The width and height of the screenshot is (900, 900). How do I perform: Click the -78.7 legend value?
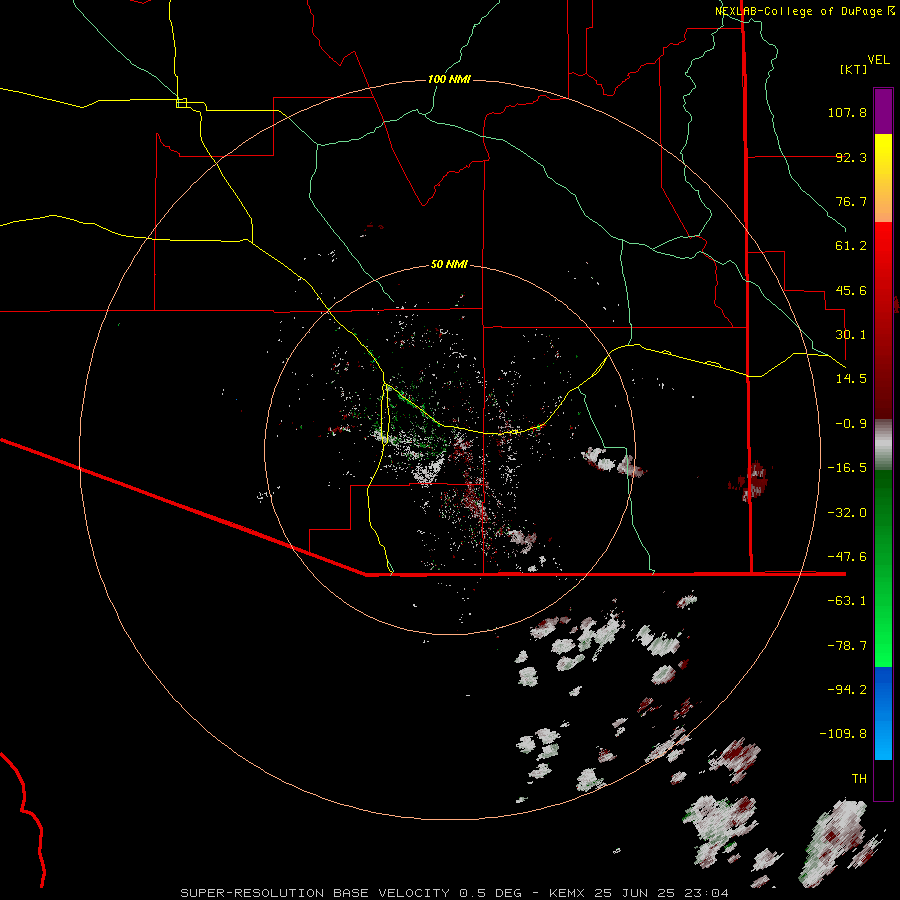pos(847,646)
